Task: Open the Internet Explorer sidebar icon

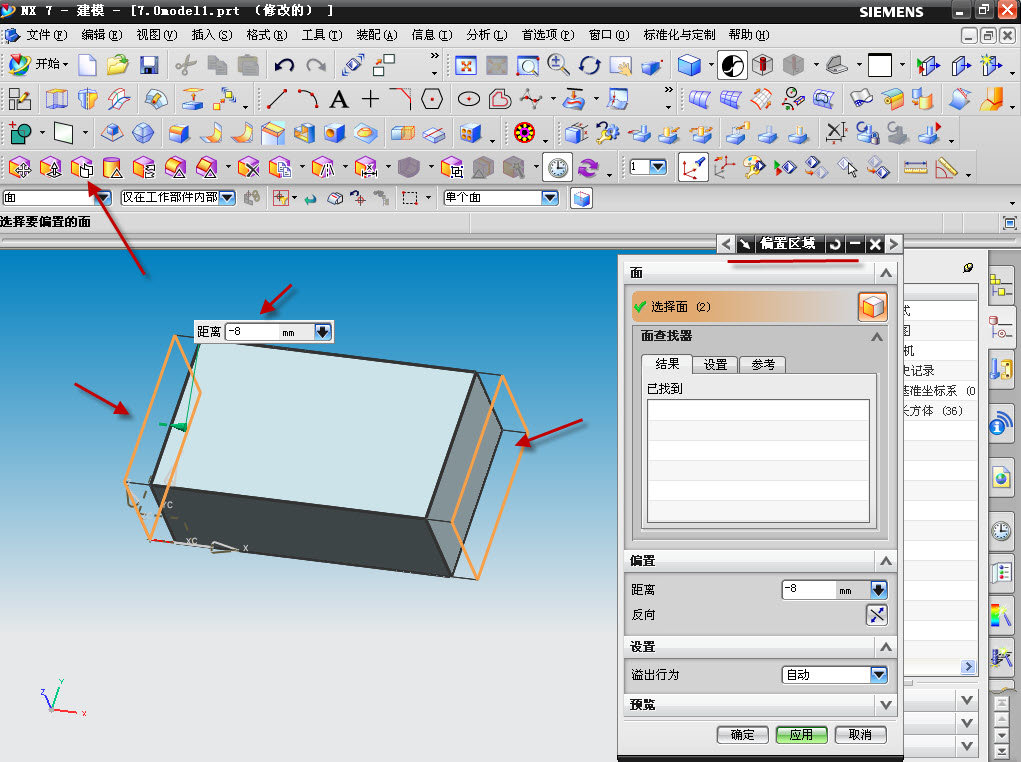Action: [1001, 479]
